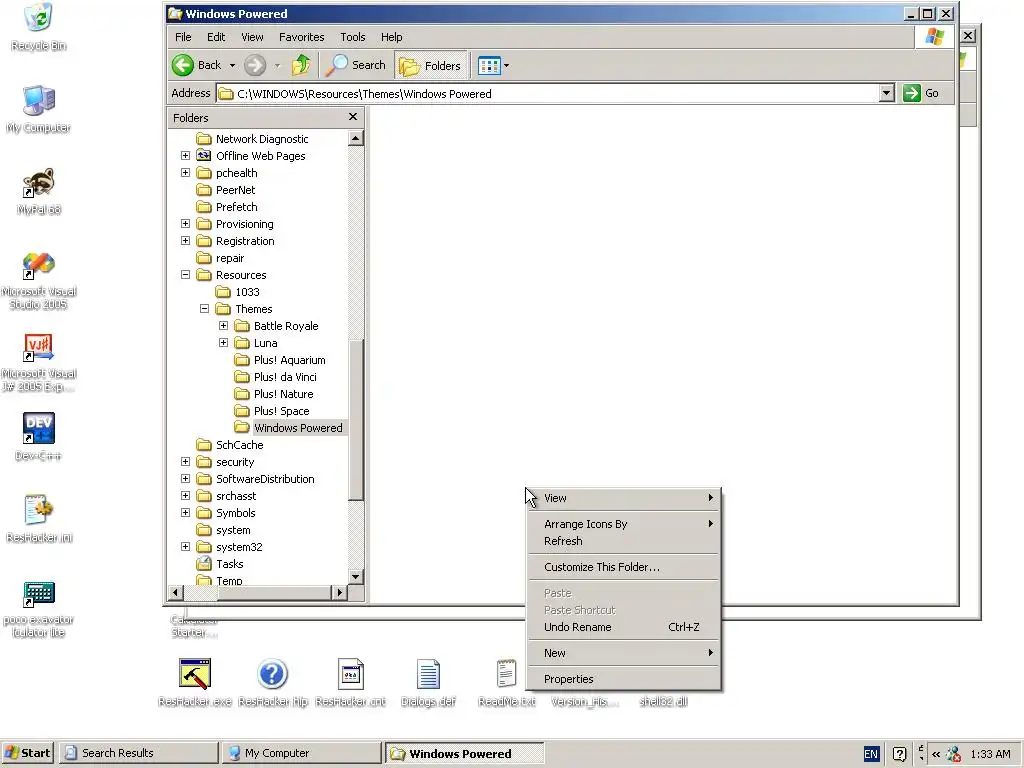This screenshot has width=1024, height=768.
Task: Select the PeerNet folder
Action: pos(226,189)
